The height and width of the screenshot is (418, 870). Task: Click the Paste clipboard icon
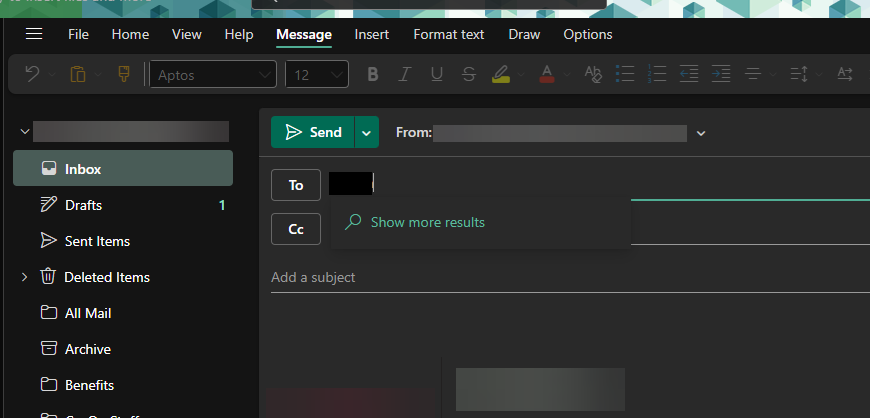pos(77,74)
